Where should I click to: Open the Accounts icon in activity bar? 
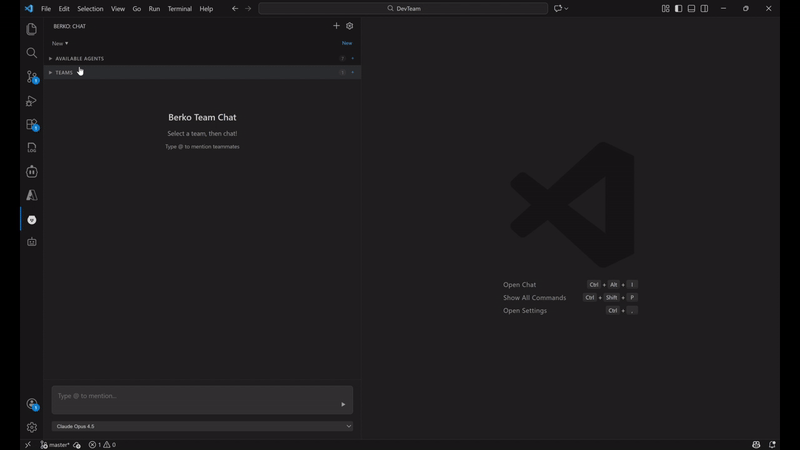click(32, 404)
